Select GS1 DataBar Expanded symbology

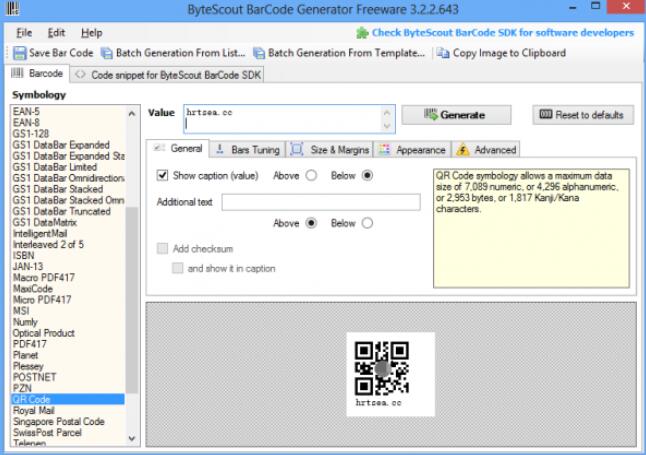pos(61,145)
